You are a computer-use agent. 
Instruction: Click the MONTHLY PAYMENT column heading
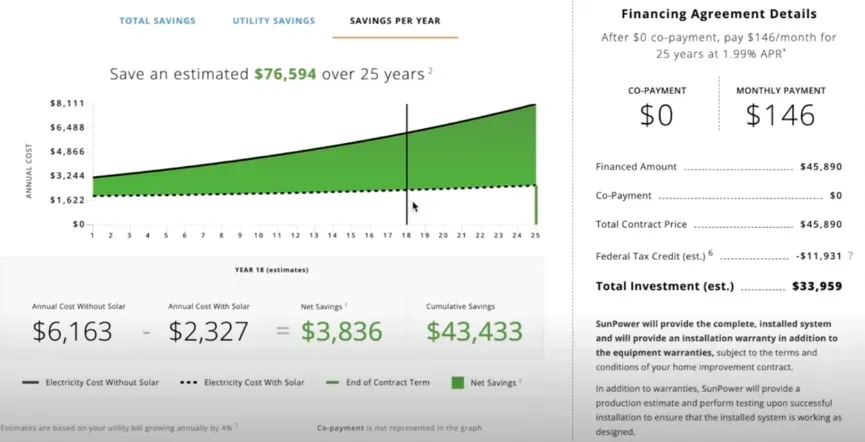[x=781, y=90]
